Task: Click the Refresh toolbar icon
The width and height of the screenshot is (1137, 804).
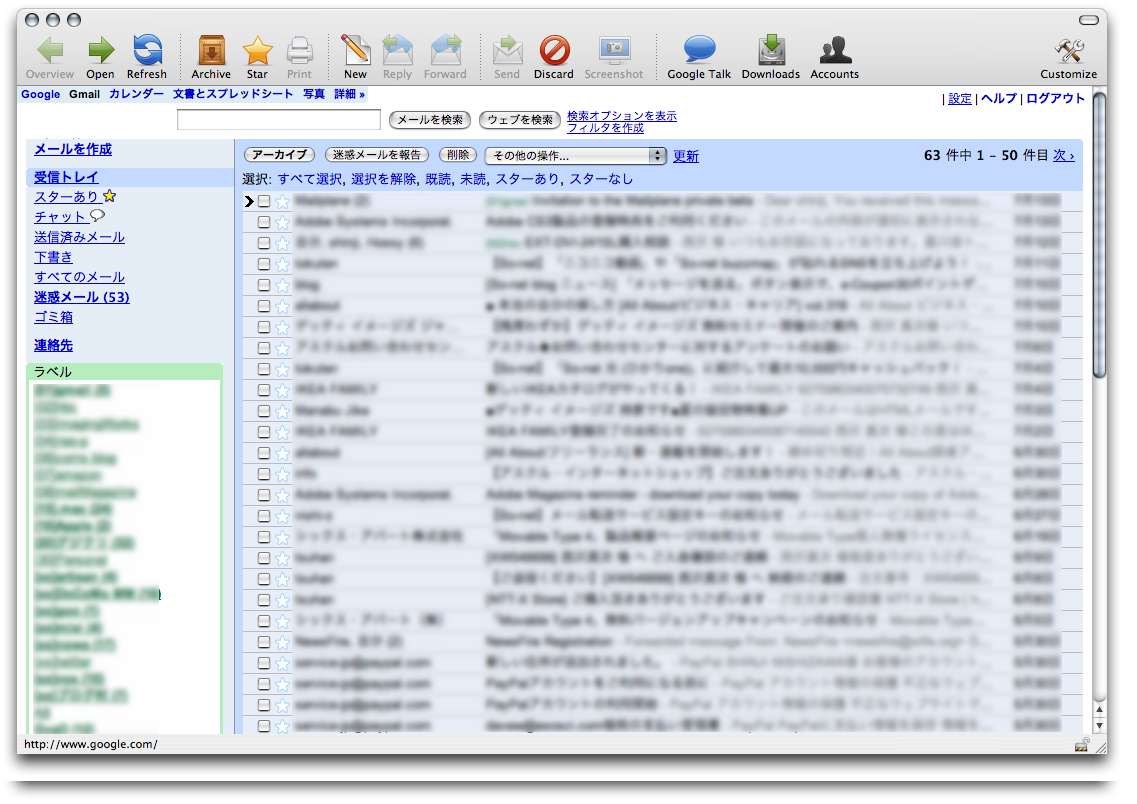Action: 147,51
